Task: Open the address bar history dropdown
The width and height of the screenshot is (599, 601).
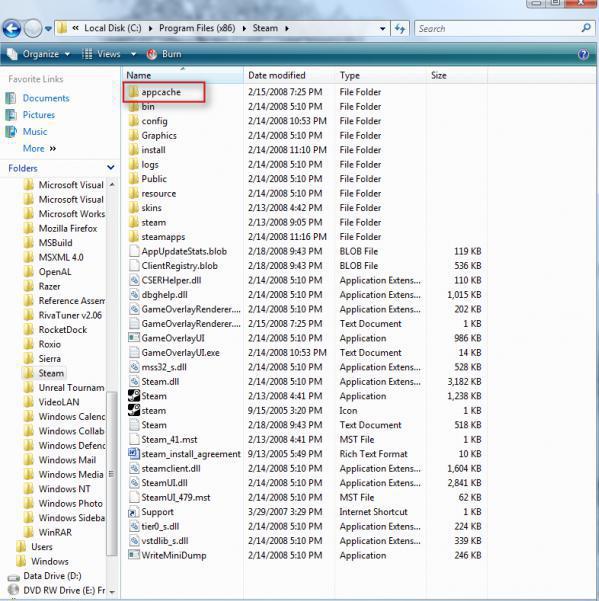Action: coord(382,29)
